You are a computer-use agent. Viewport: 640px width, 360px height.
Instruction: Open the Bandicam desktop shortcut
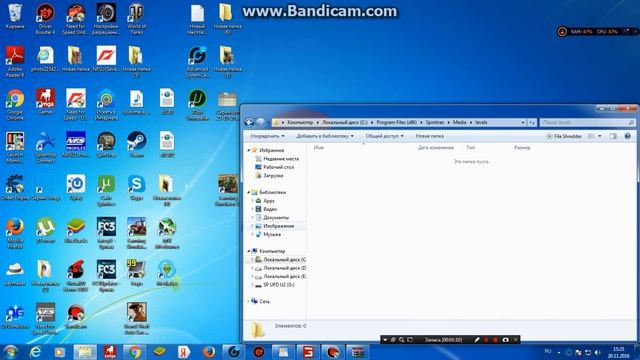point(76,316)
